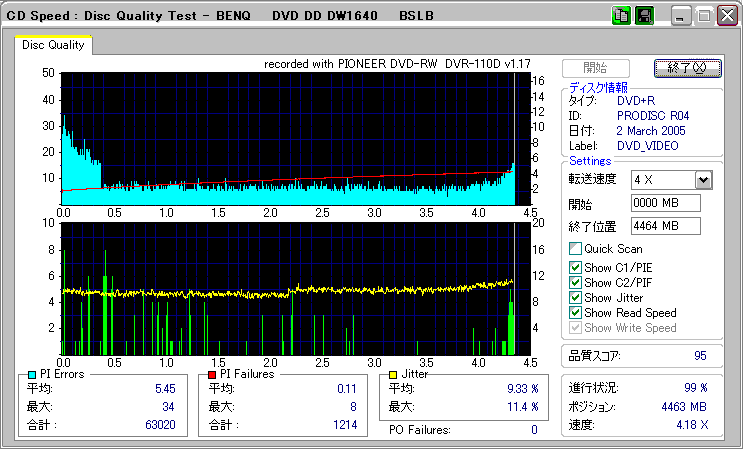The image size is (743, 449).
Task: Click the green floppy disk save icon
Action: (x=644, y=15)
